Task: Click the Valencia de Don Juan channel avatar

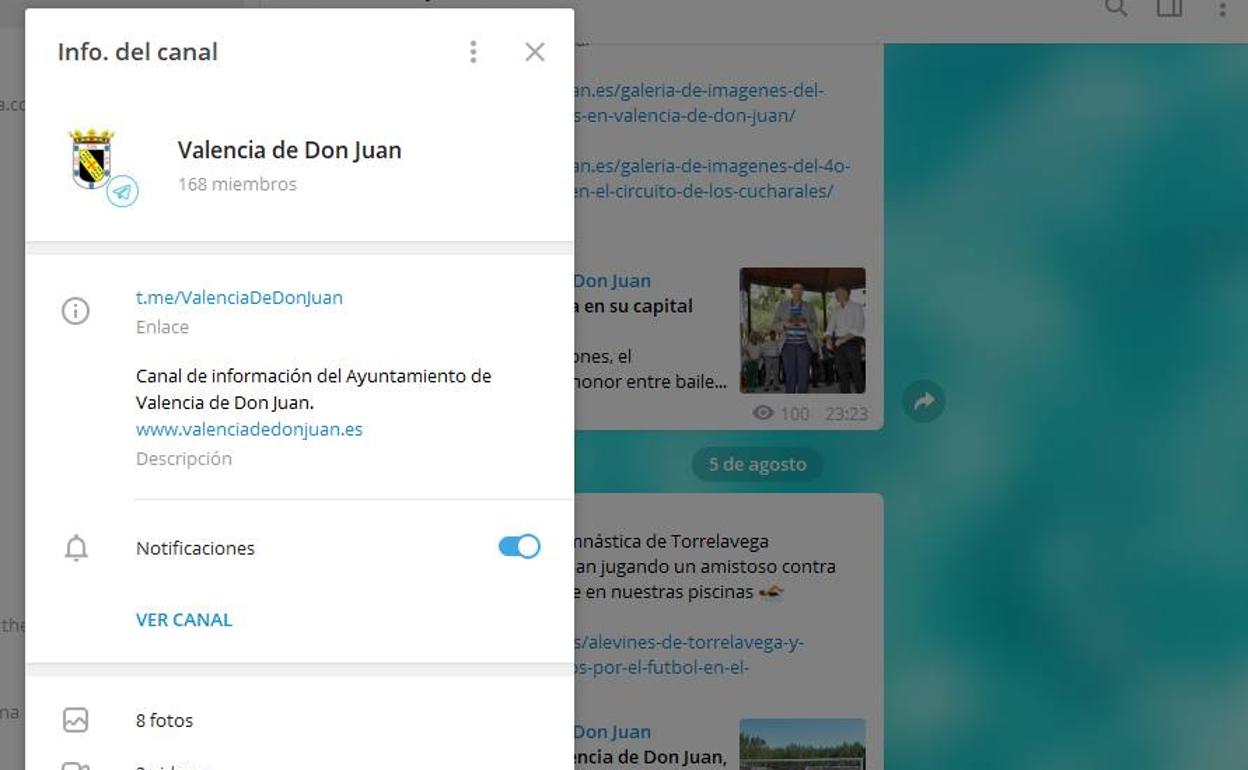Action: [93, 160]
